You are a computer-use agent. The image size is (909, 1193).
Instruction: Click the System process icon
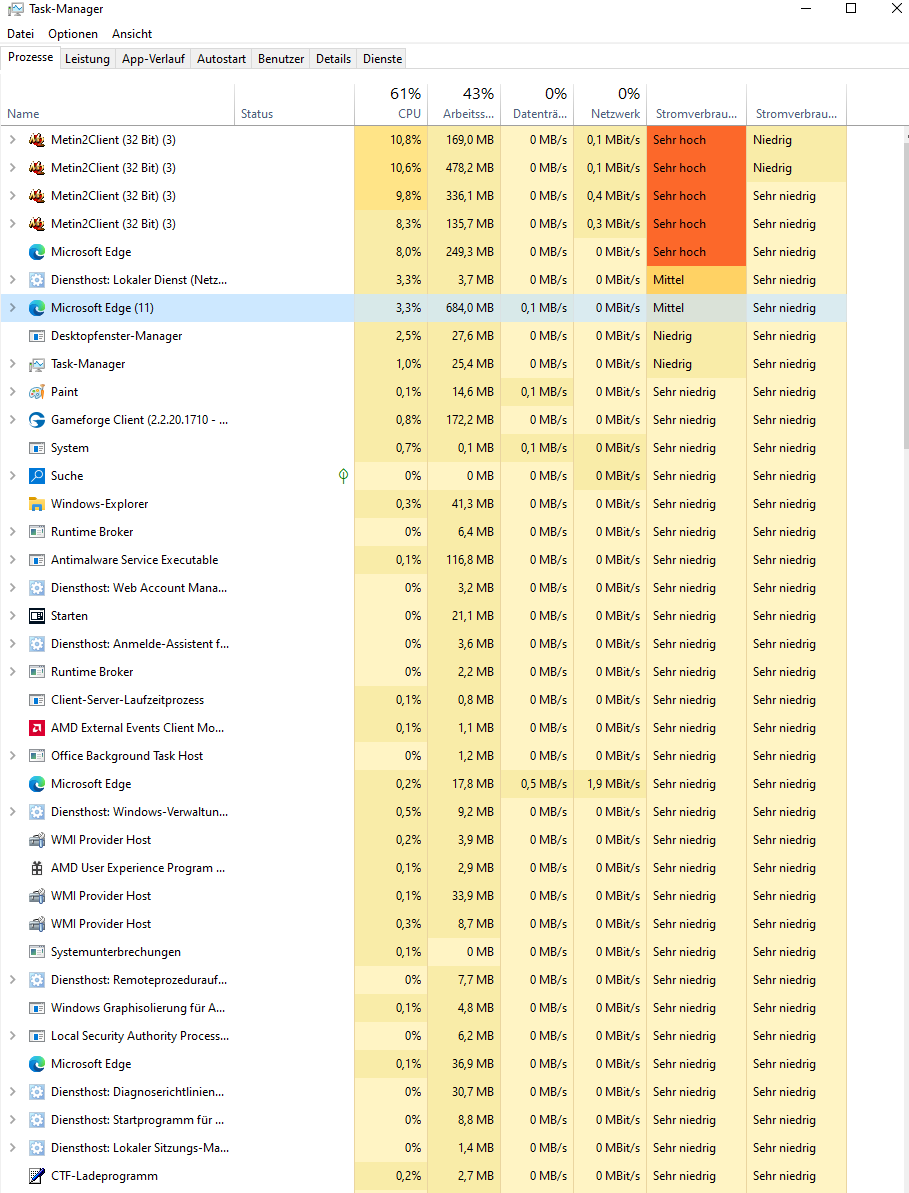(x=37, y=448)
